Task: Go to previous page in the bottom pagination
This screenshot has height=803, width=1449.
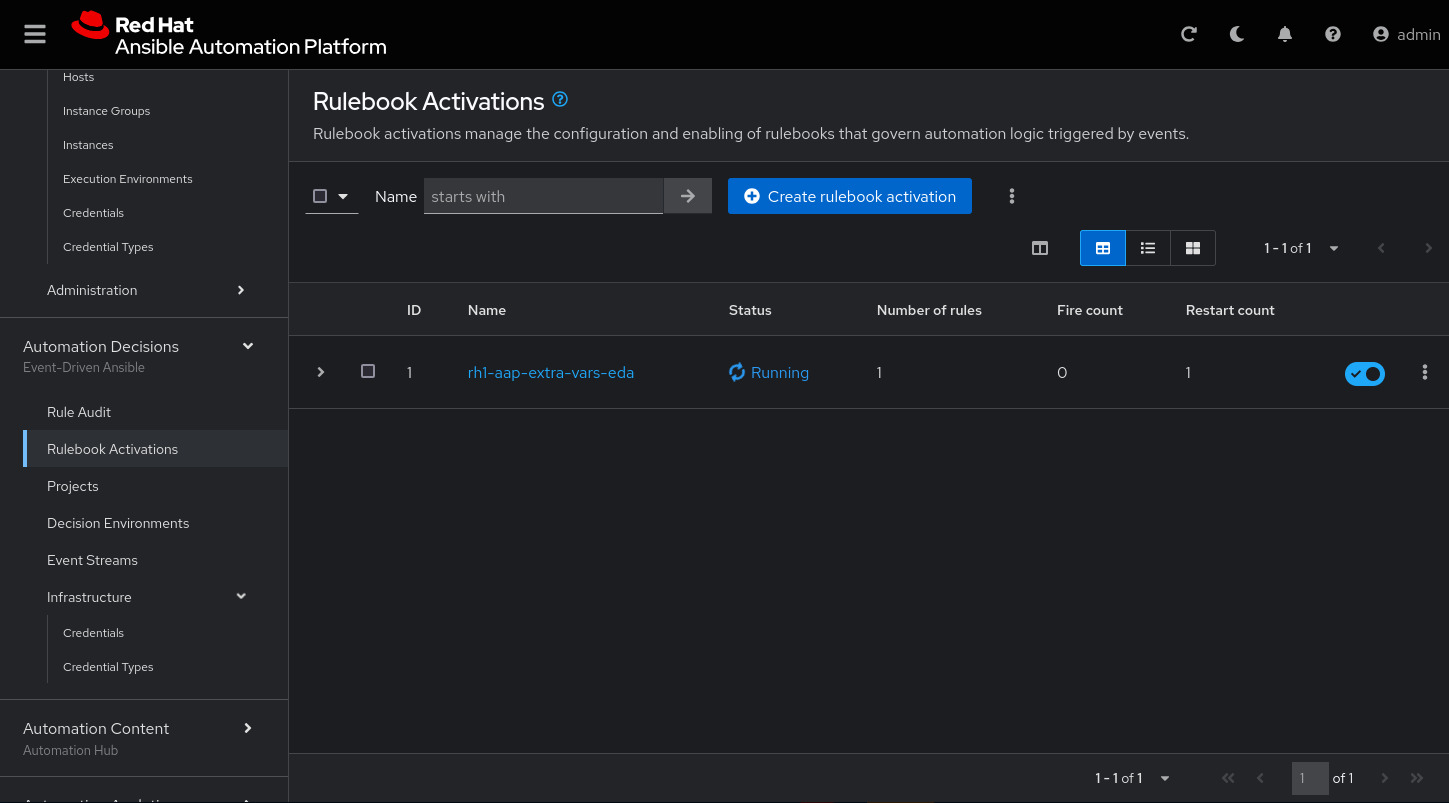Action: click(1261, 778)
